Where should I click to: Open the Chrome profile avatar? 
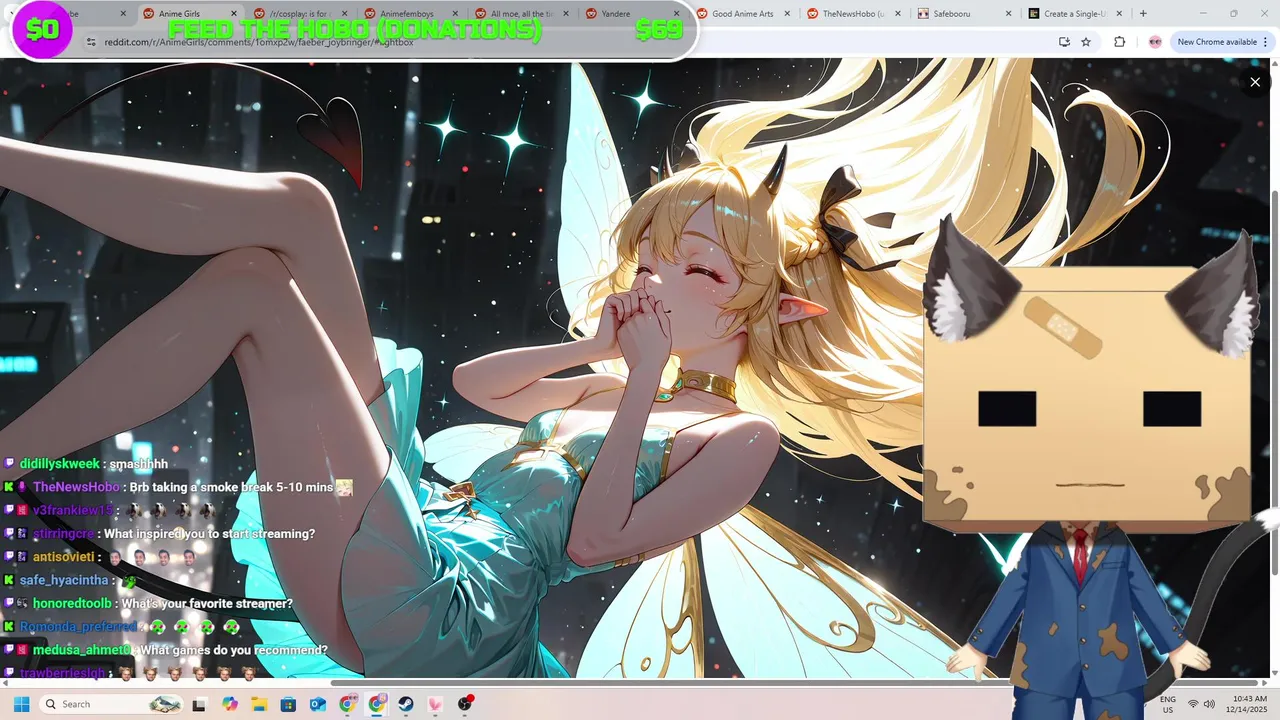point(1155,42)
